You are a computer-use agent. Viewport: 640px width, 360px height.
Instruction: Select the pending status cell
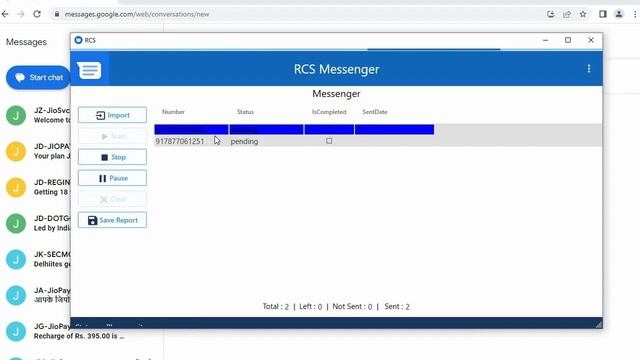click(244, 141)
